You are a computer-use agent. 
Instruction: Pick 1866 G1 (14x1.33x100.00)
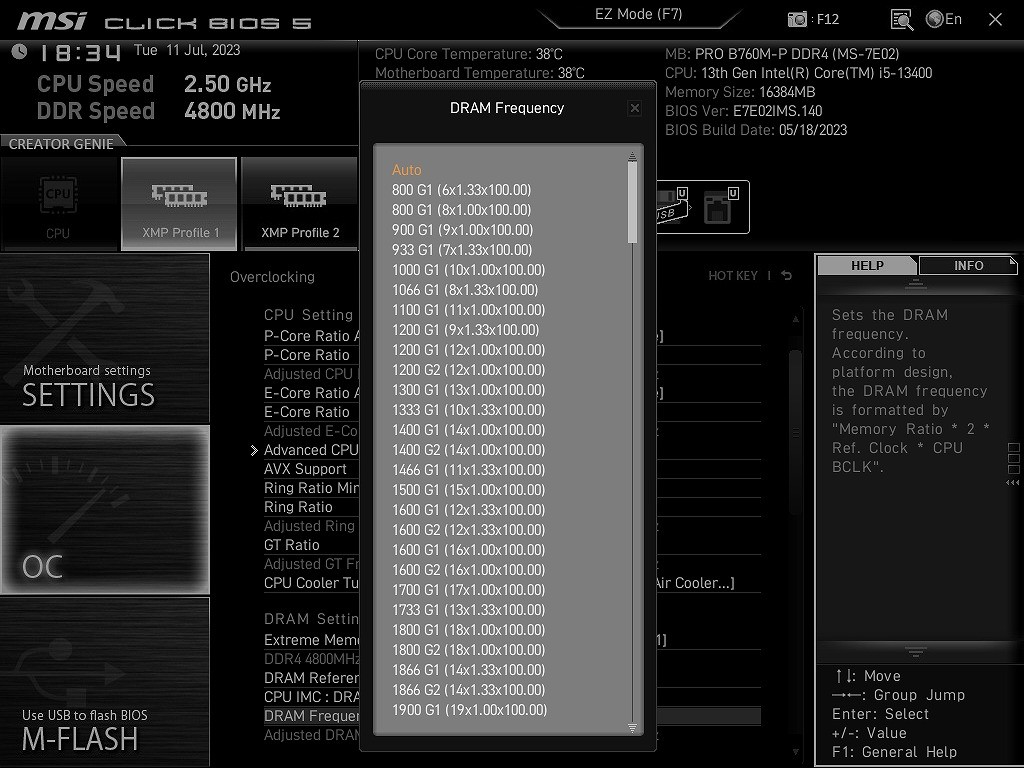point(468,670)
